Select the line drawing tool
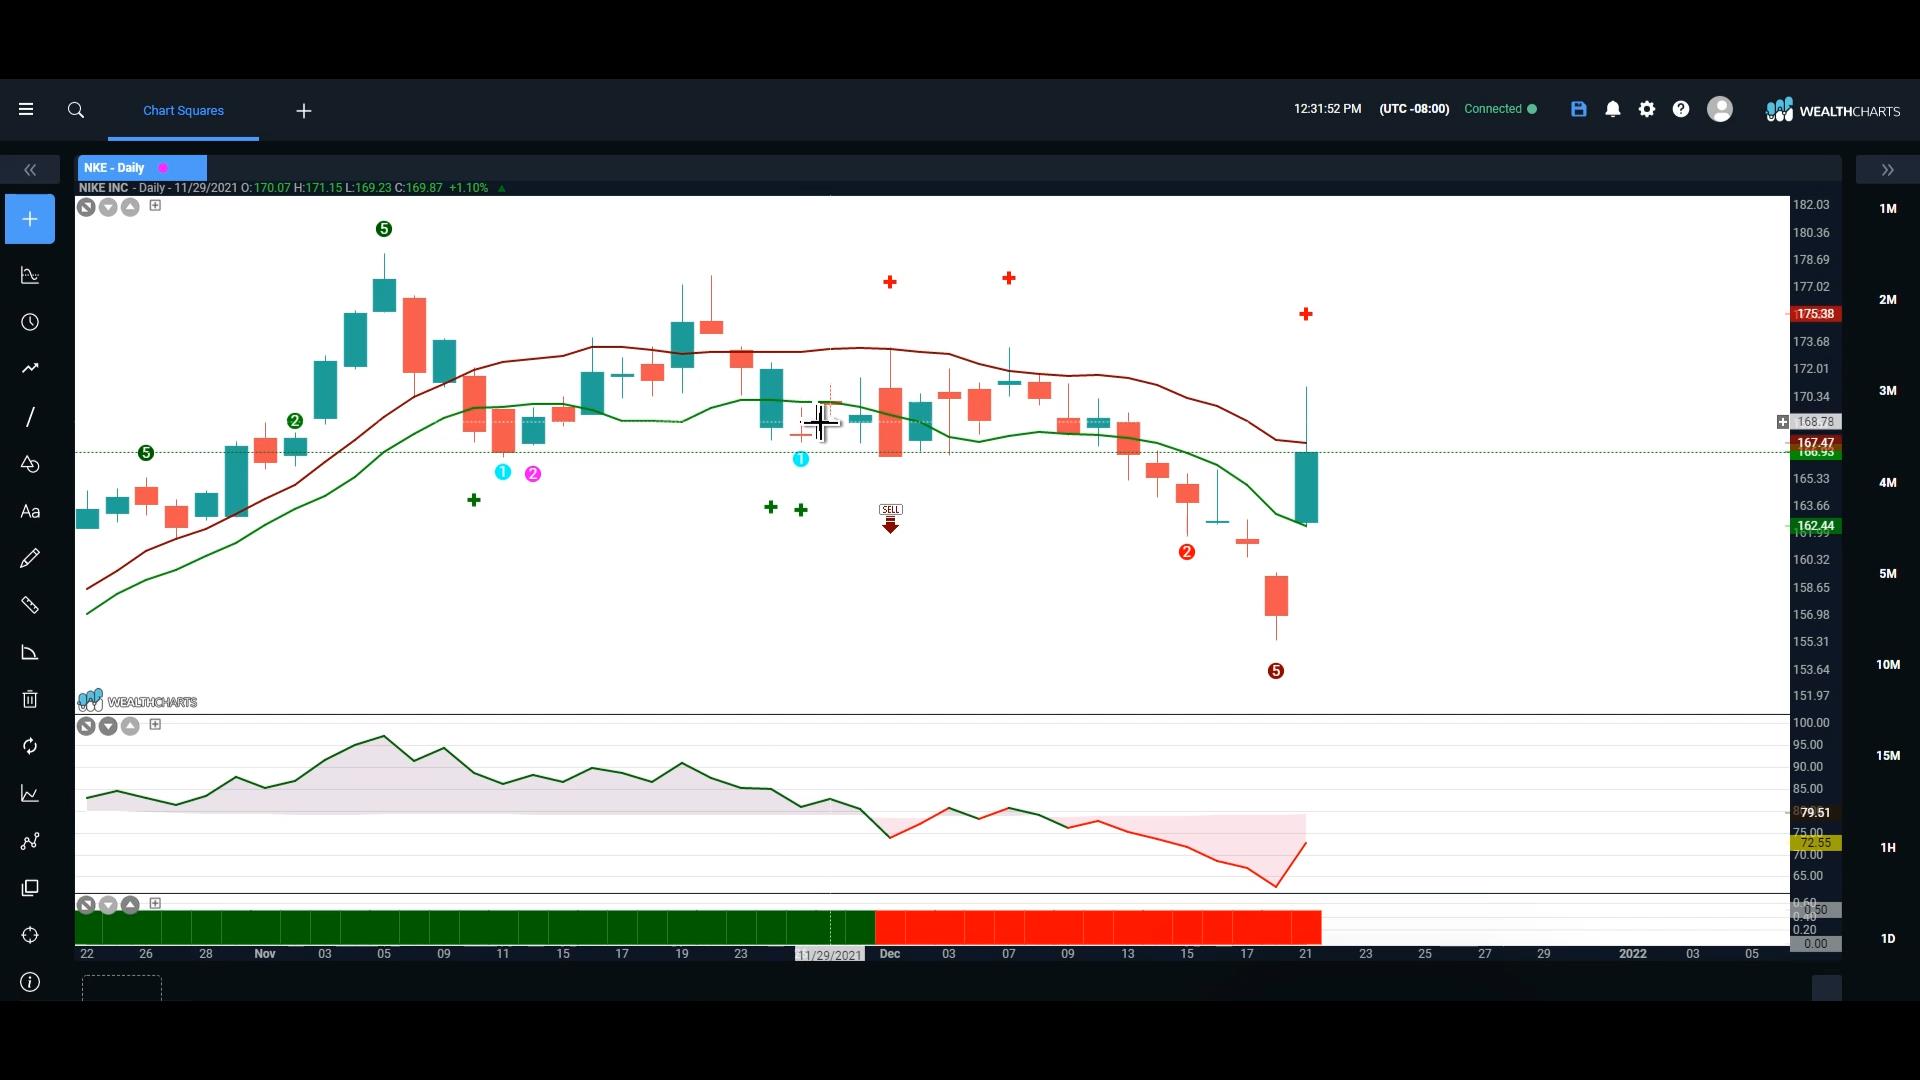Image resolution: width=1920 pixels, height=1080 pixels. coord(30,416)
